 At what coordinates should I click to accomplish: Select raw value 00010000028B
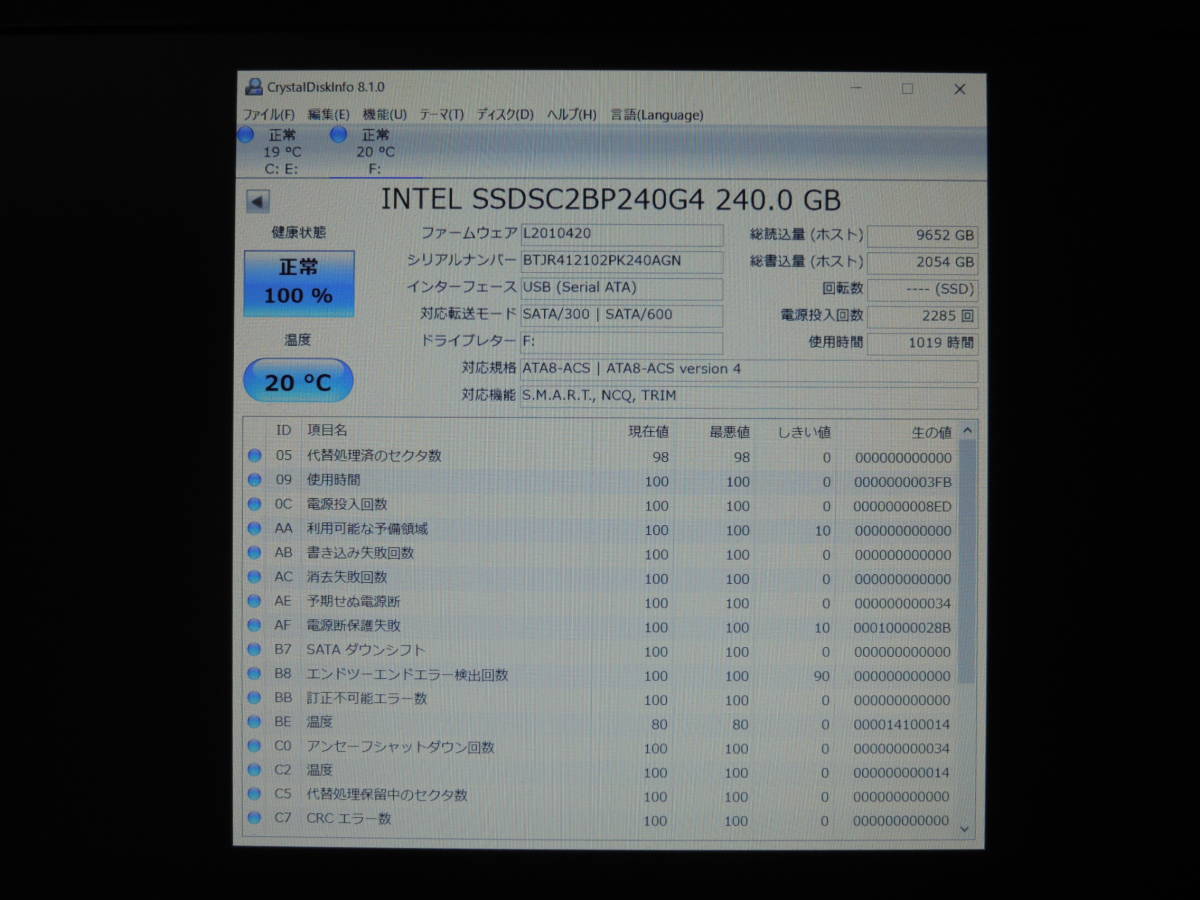point(902,627)
